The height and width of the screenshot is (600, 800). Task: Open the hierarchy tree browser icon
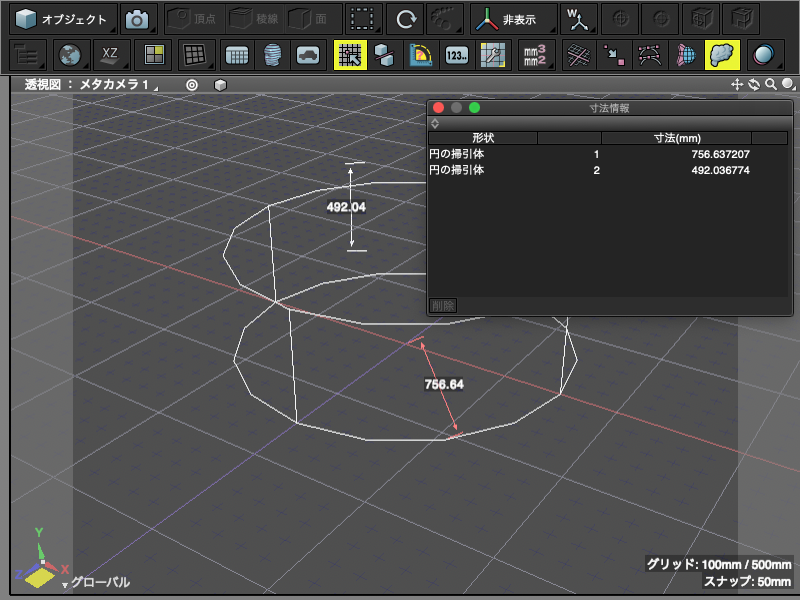(28, 55)
